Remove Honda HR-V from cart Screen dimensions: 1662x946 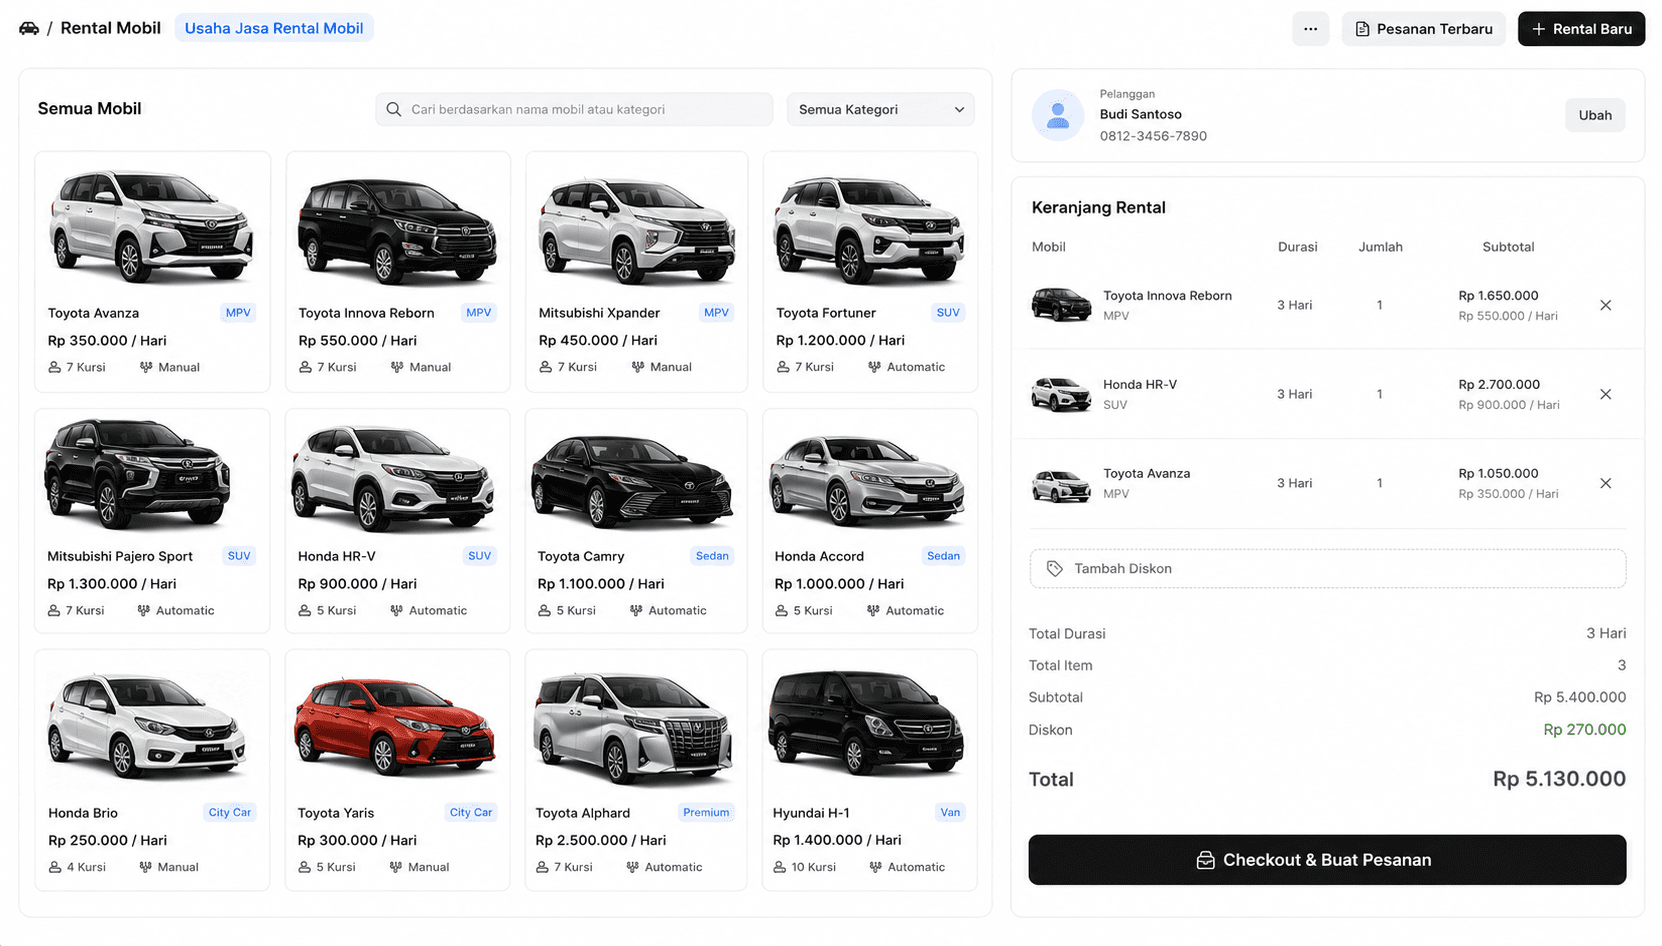[x=1605, y=394]
